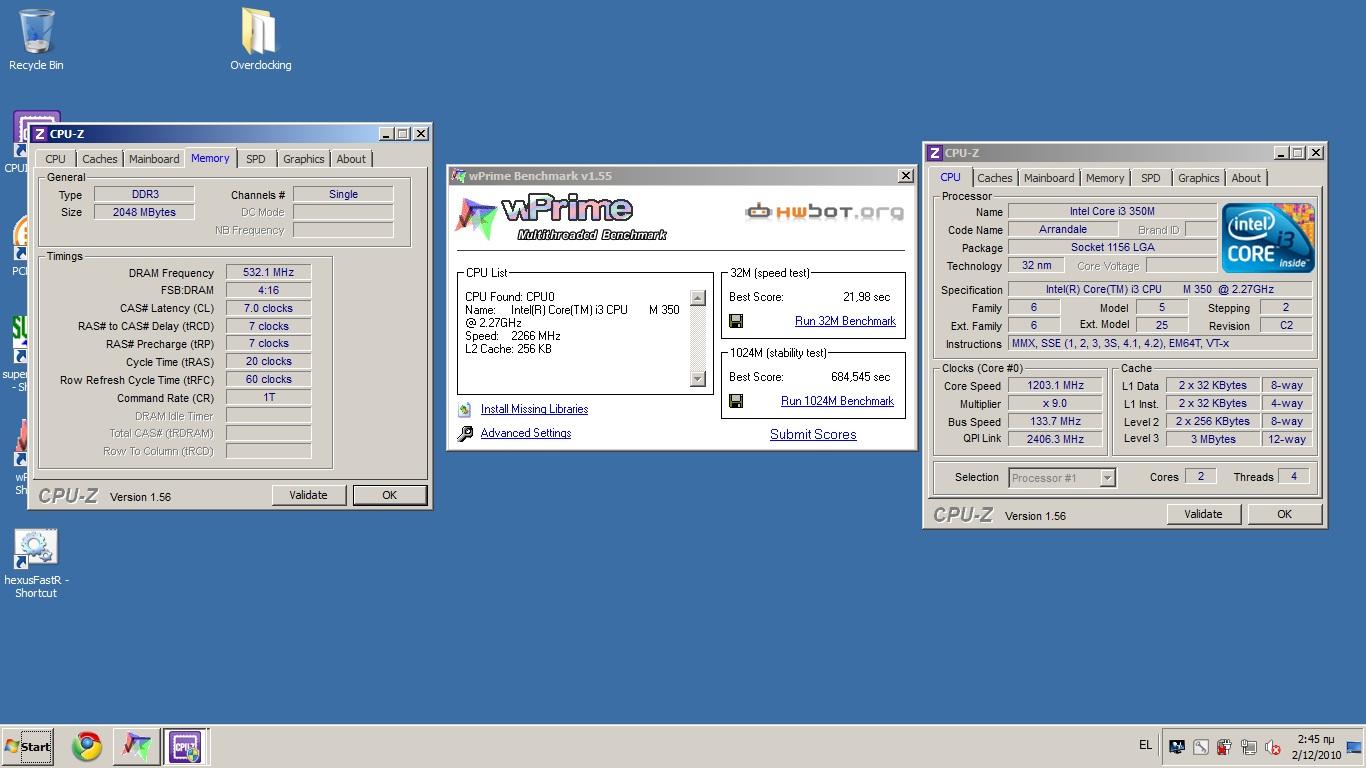
Task: Switch to Caches tab in left CPU-Z
Action: [x=100, y=159]
